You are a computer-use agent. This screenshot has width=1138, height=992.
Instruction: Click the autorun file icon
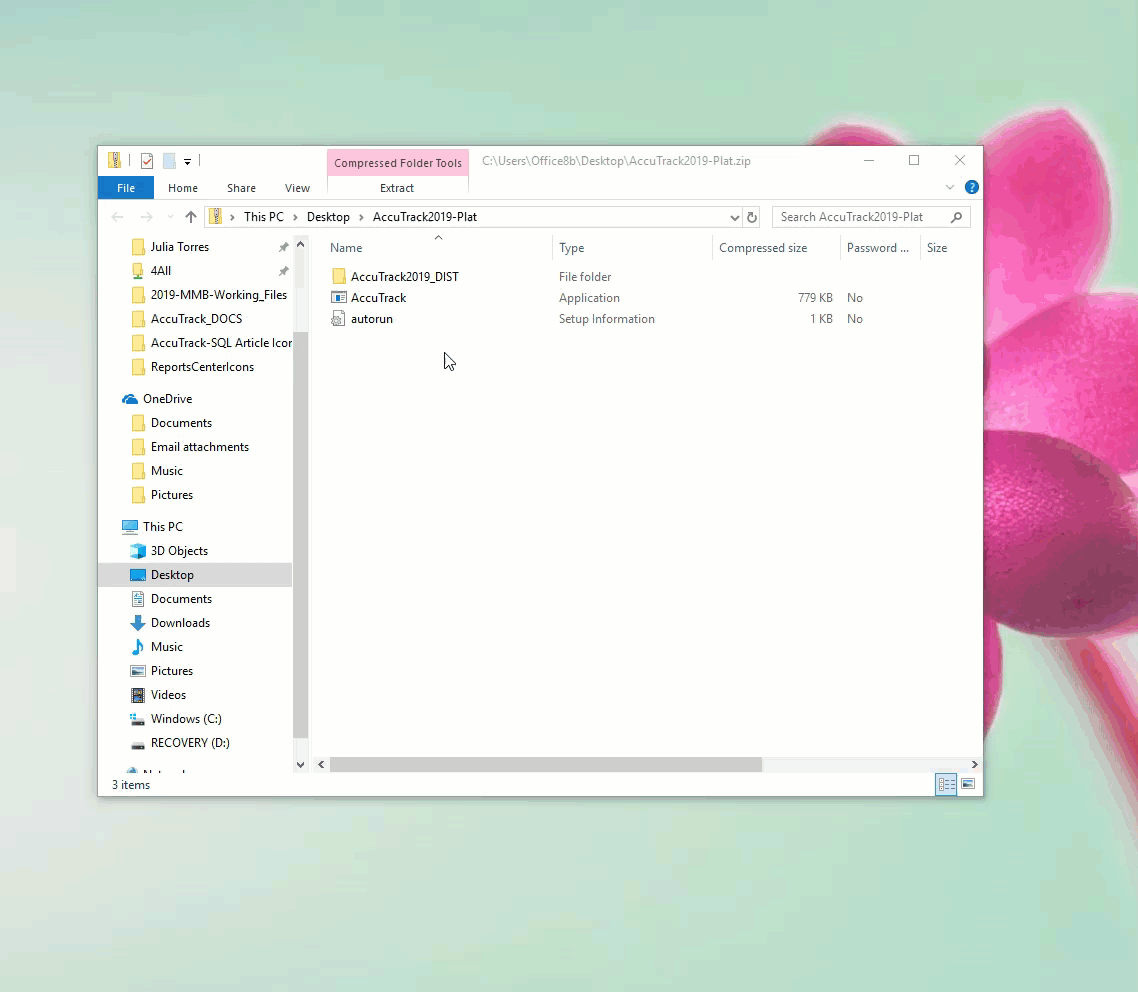[338, 319]
